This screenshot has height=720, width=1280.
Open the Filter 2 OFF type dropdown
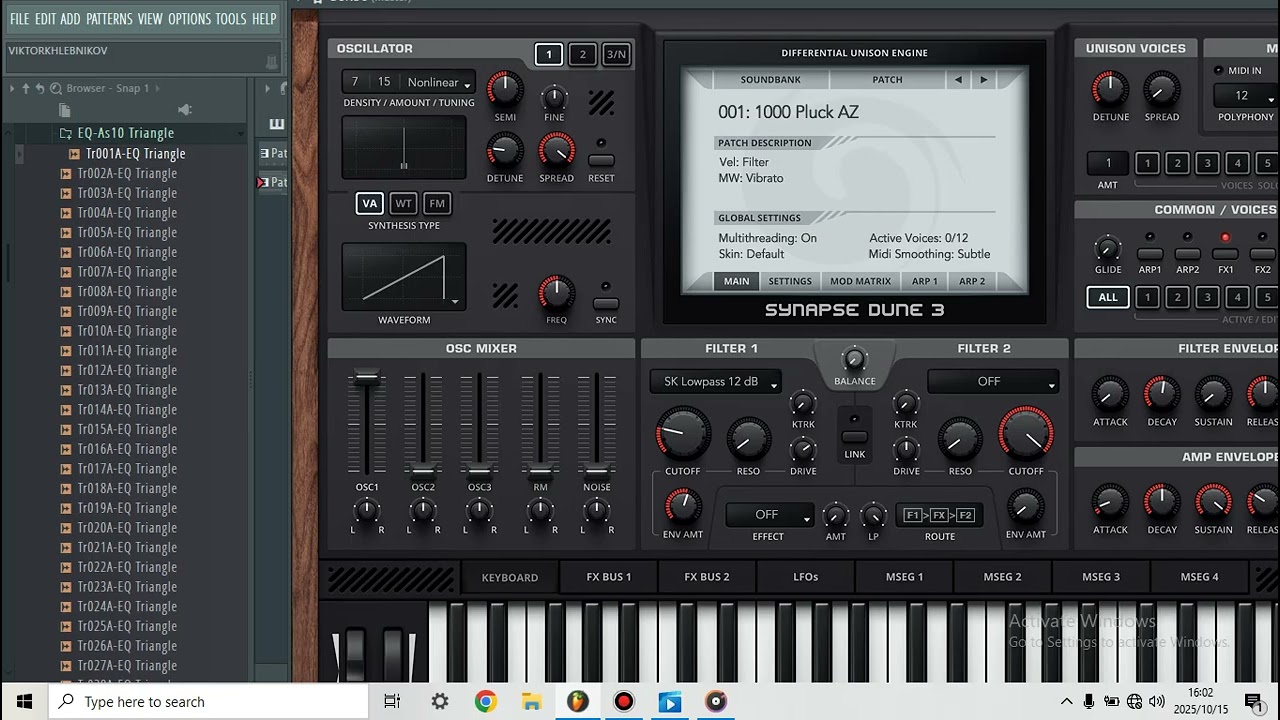(993, 382)
